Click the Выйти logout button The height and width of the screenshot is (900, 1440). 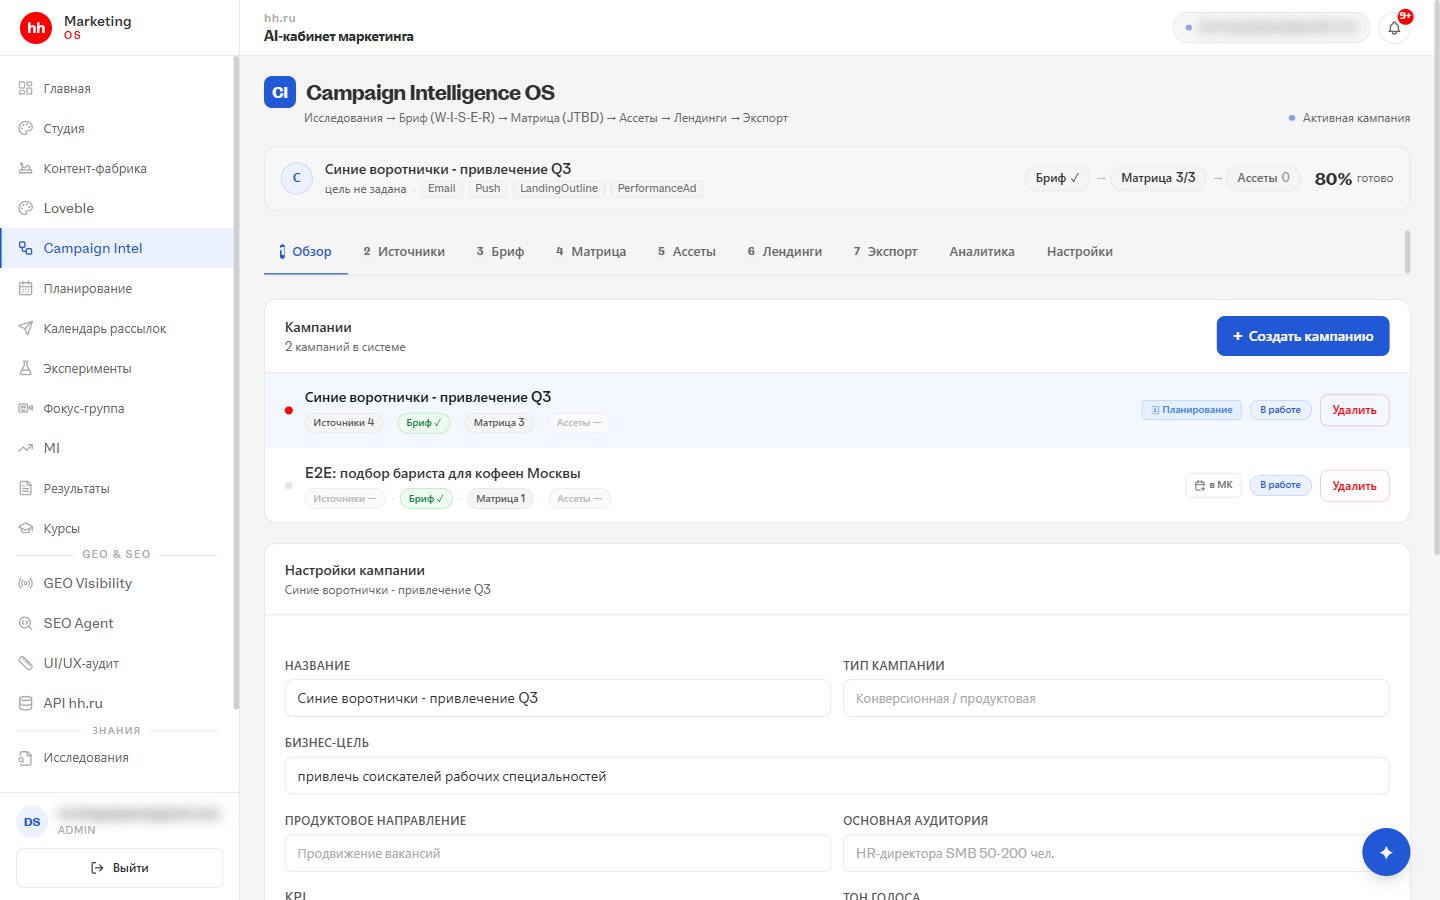[x=119, y=868]
